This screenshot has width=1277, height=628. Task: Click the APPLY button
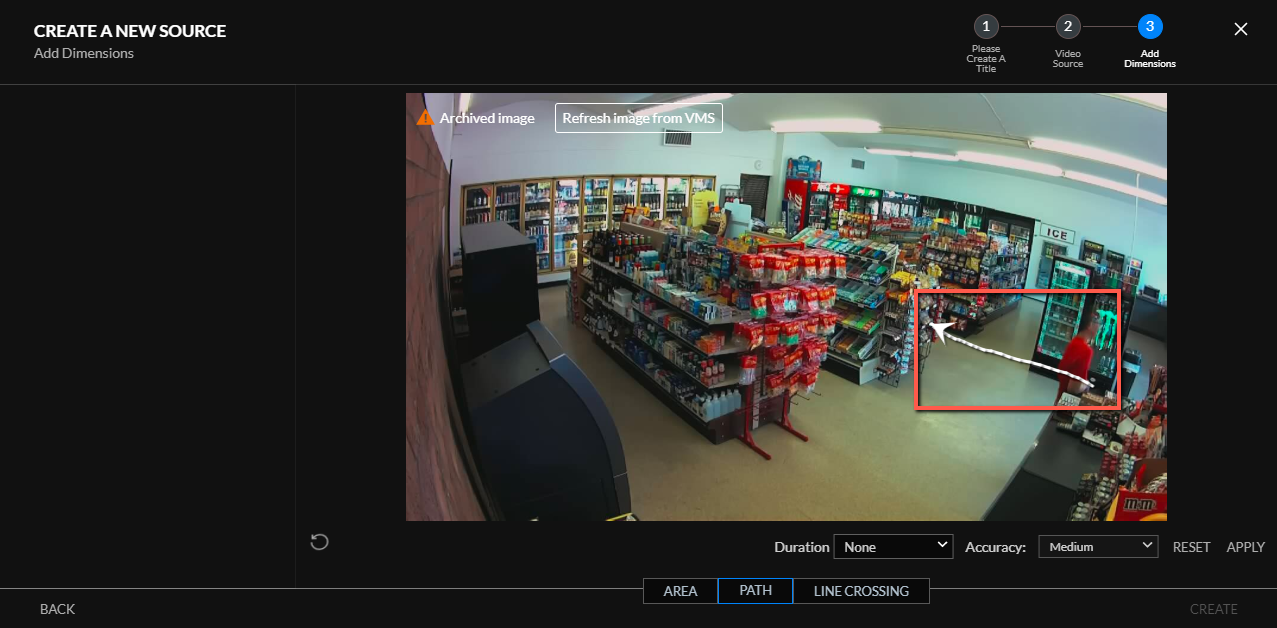(x=1246, y=547)
